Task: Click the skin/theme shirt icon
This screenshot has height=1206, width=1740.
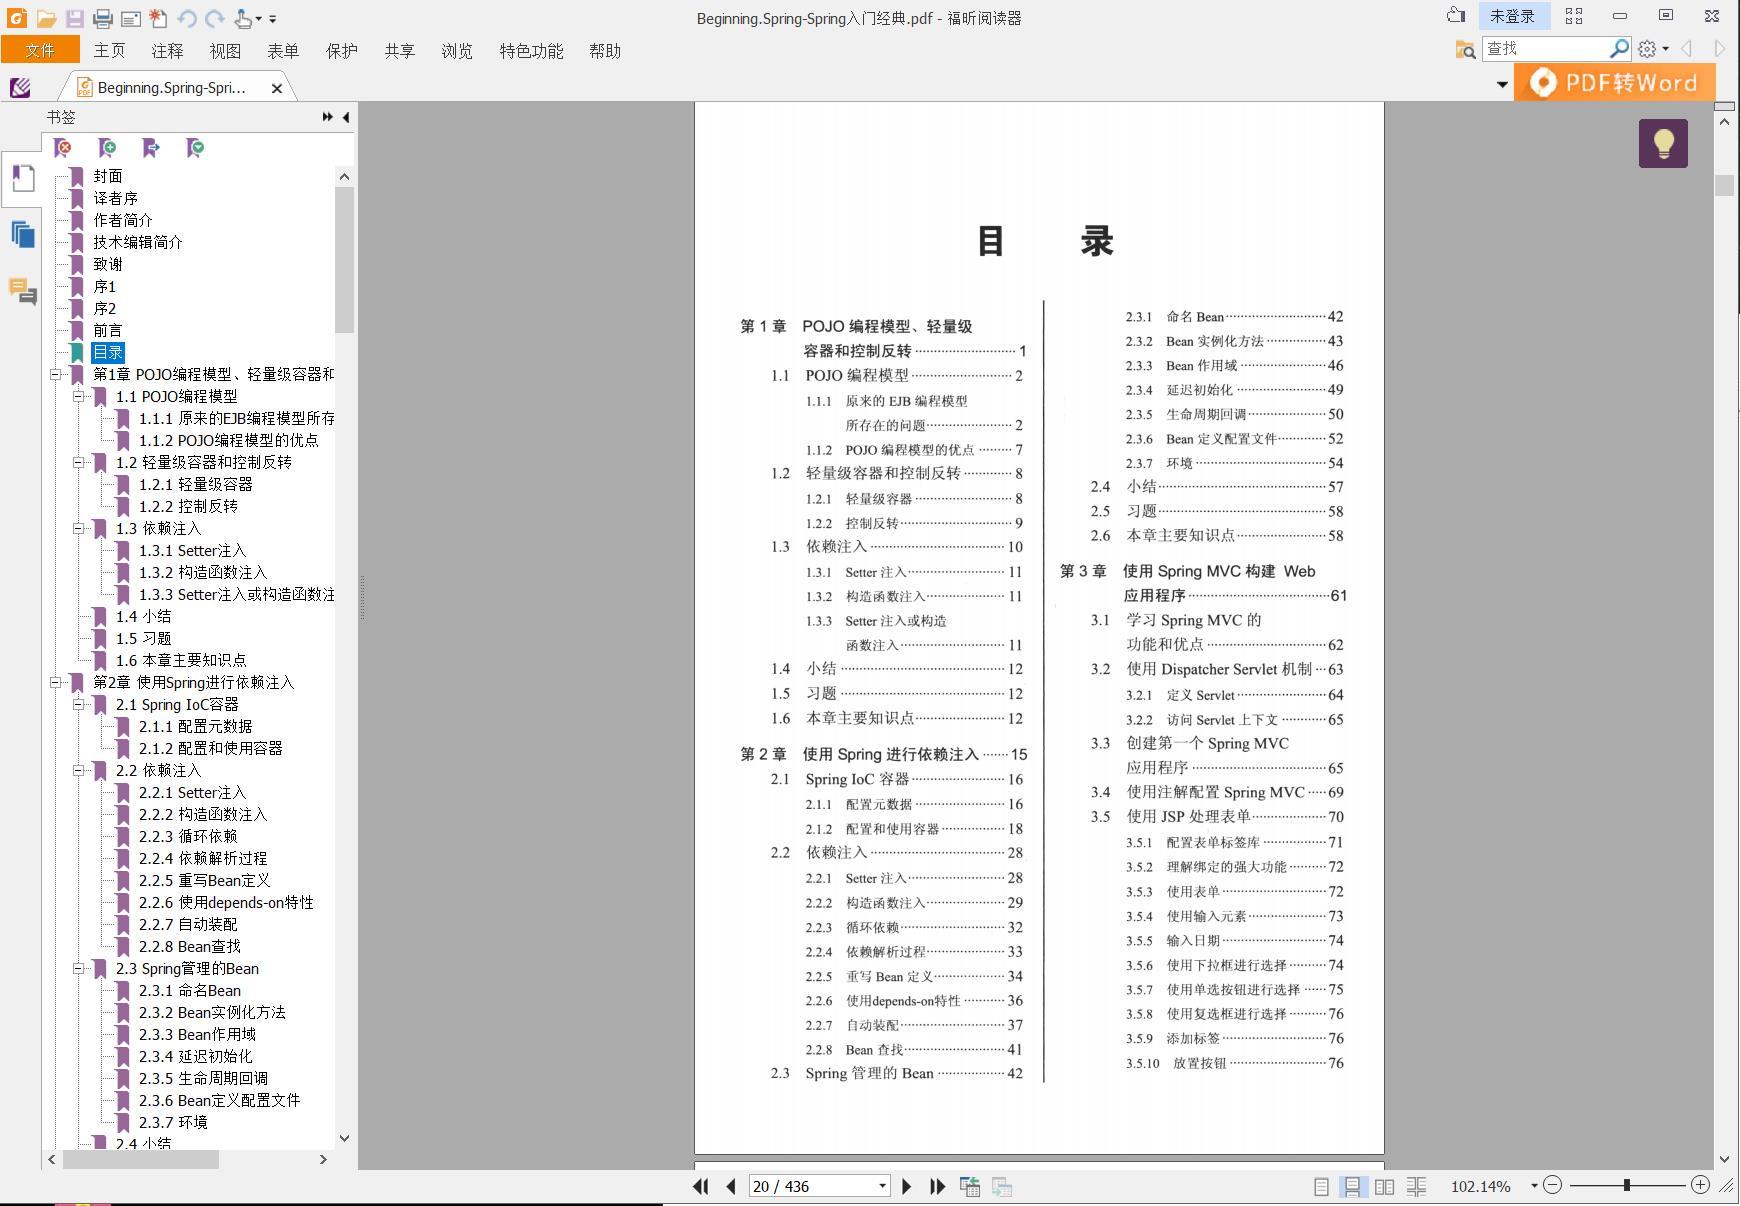Action: [1456, 15]
